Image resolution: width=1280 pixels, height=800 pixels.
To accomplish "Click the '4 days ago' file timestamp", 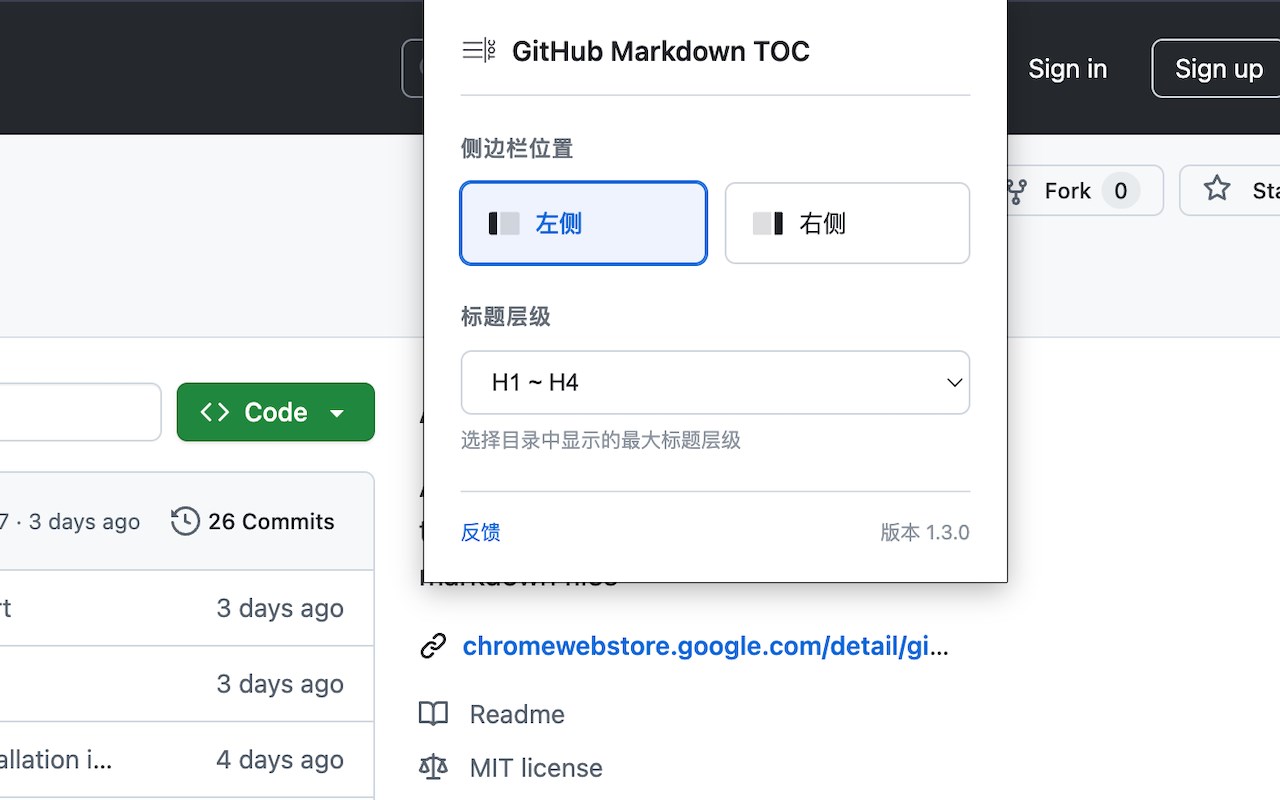I will 280,759.
